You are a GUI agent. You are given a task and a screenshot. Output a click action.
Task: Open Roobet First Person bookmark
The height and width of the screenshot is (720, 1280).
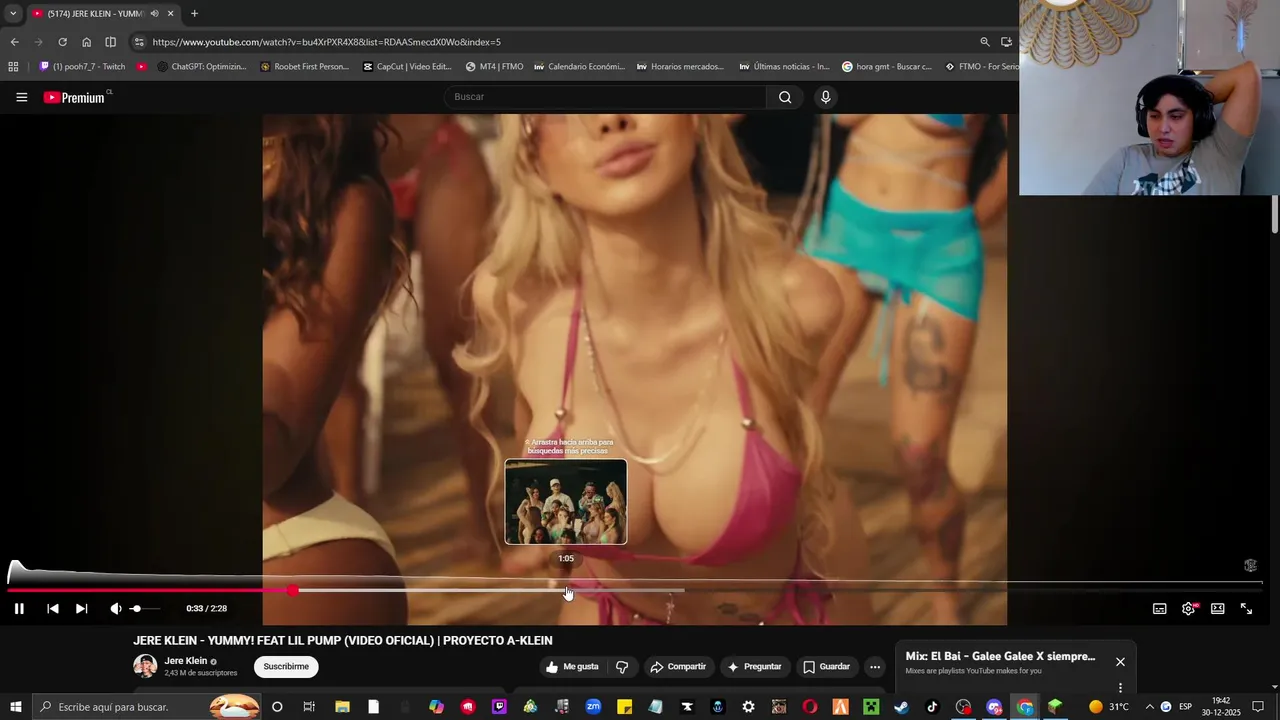coord(305,67)
